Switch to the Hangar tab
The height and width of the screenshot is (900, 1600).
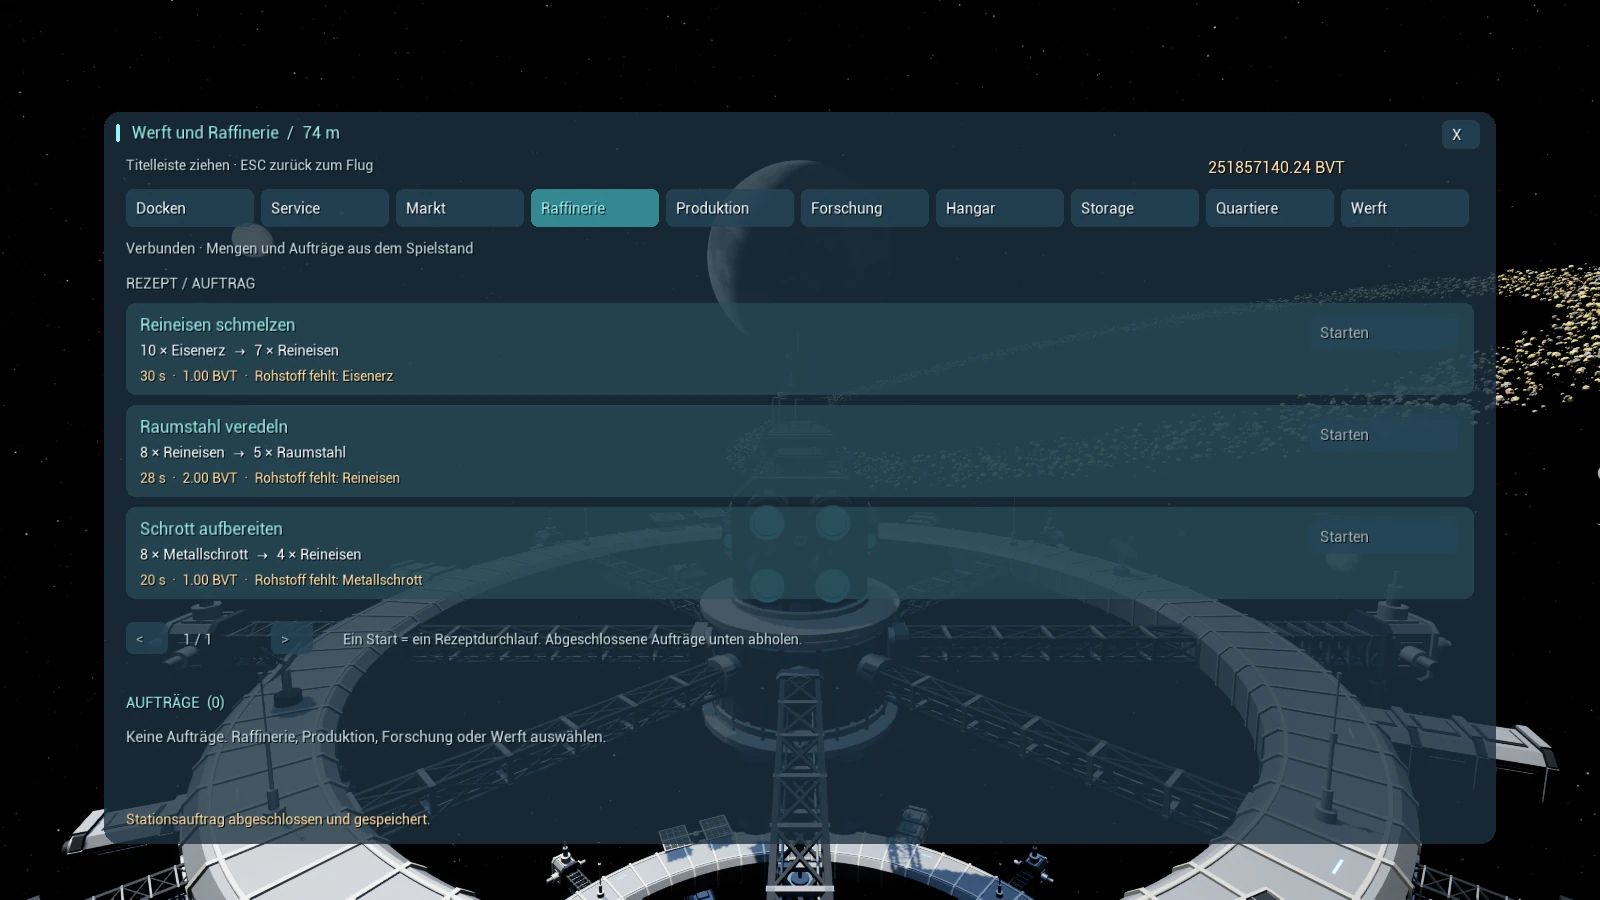tap(1000, 208)
